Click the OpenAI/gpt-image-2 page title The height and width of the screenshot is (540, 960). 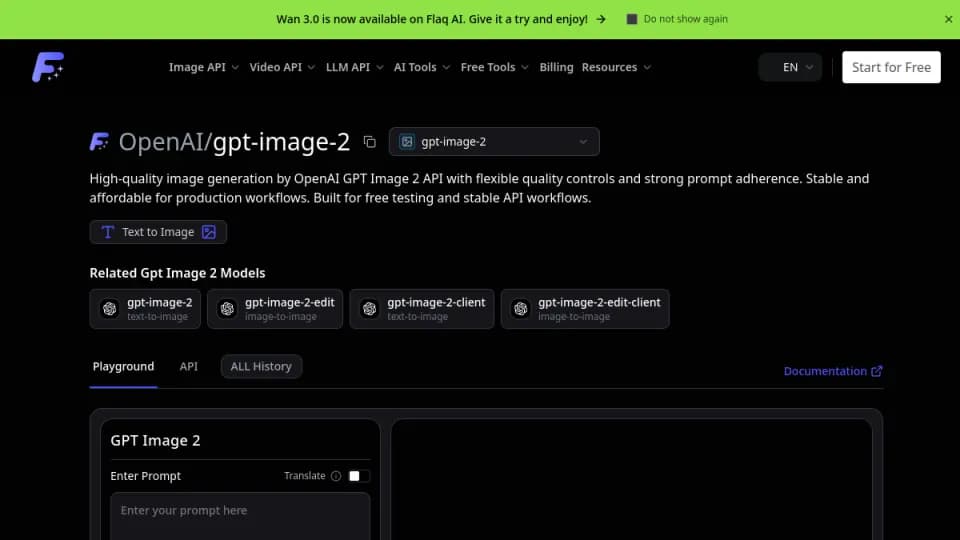click(x=234, y=142)
